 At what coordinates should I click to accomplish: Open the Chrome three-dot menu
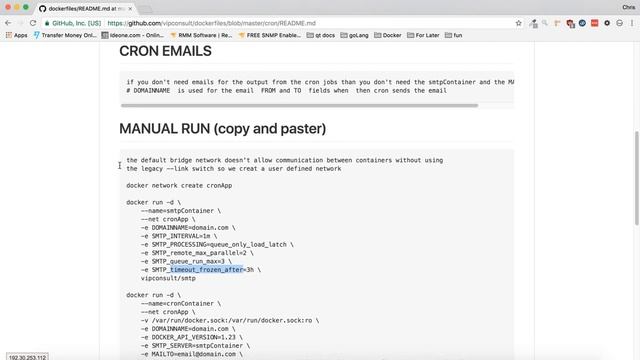point(632,23)
